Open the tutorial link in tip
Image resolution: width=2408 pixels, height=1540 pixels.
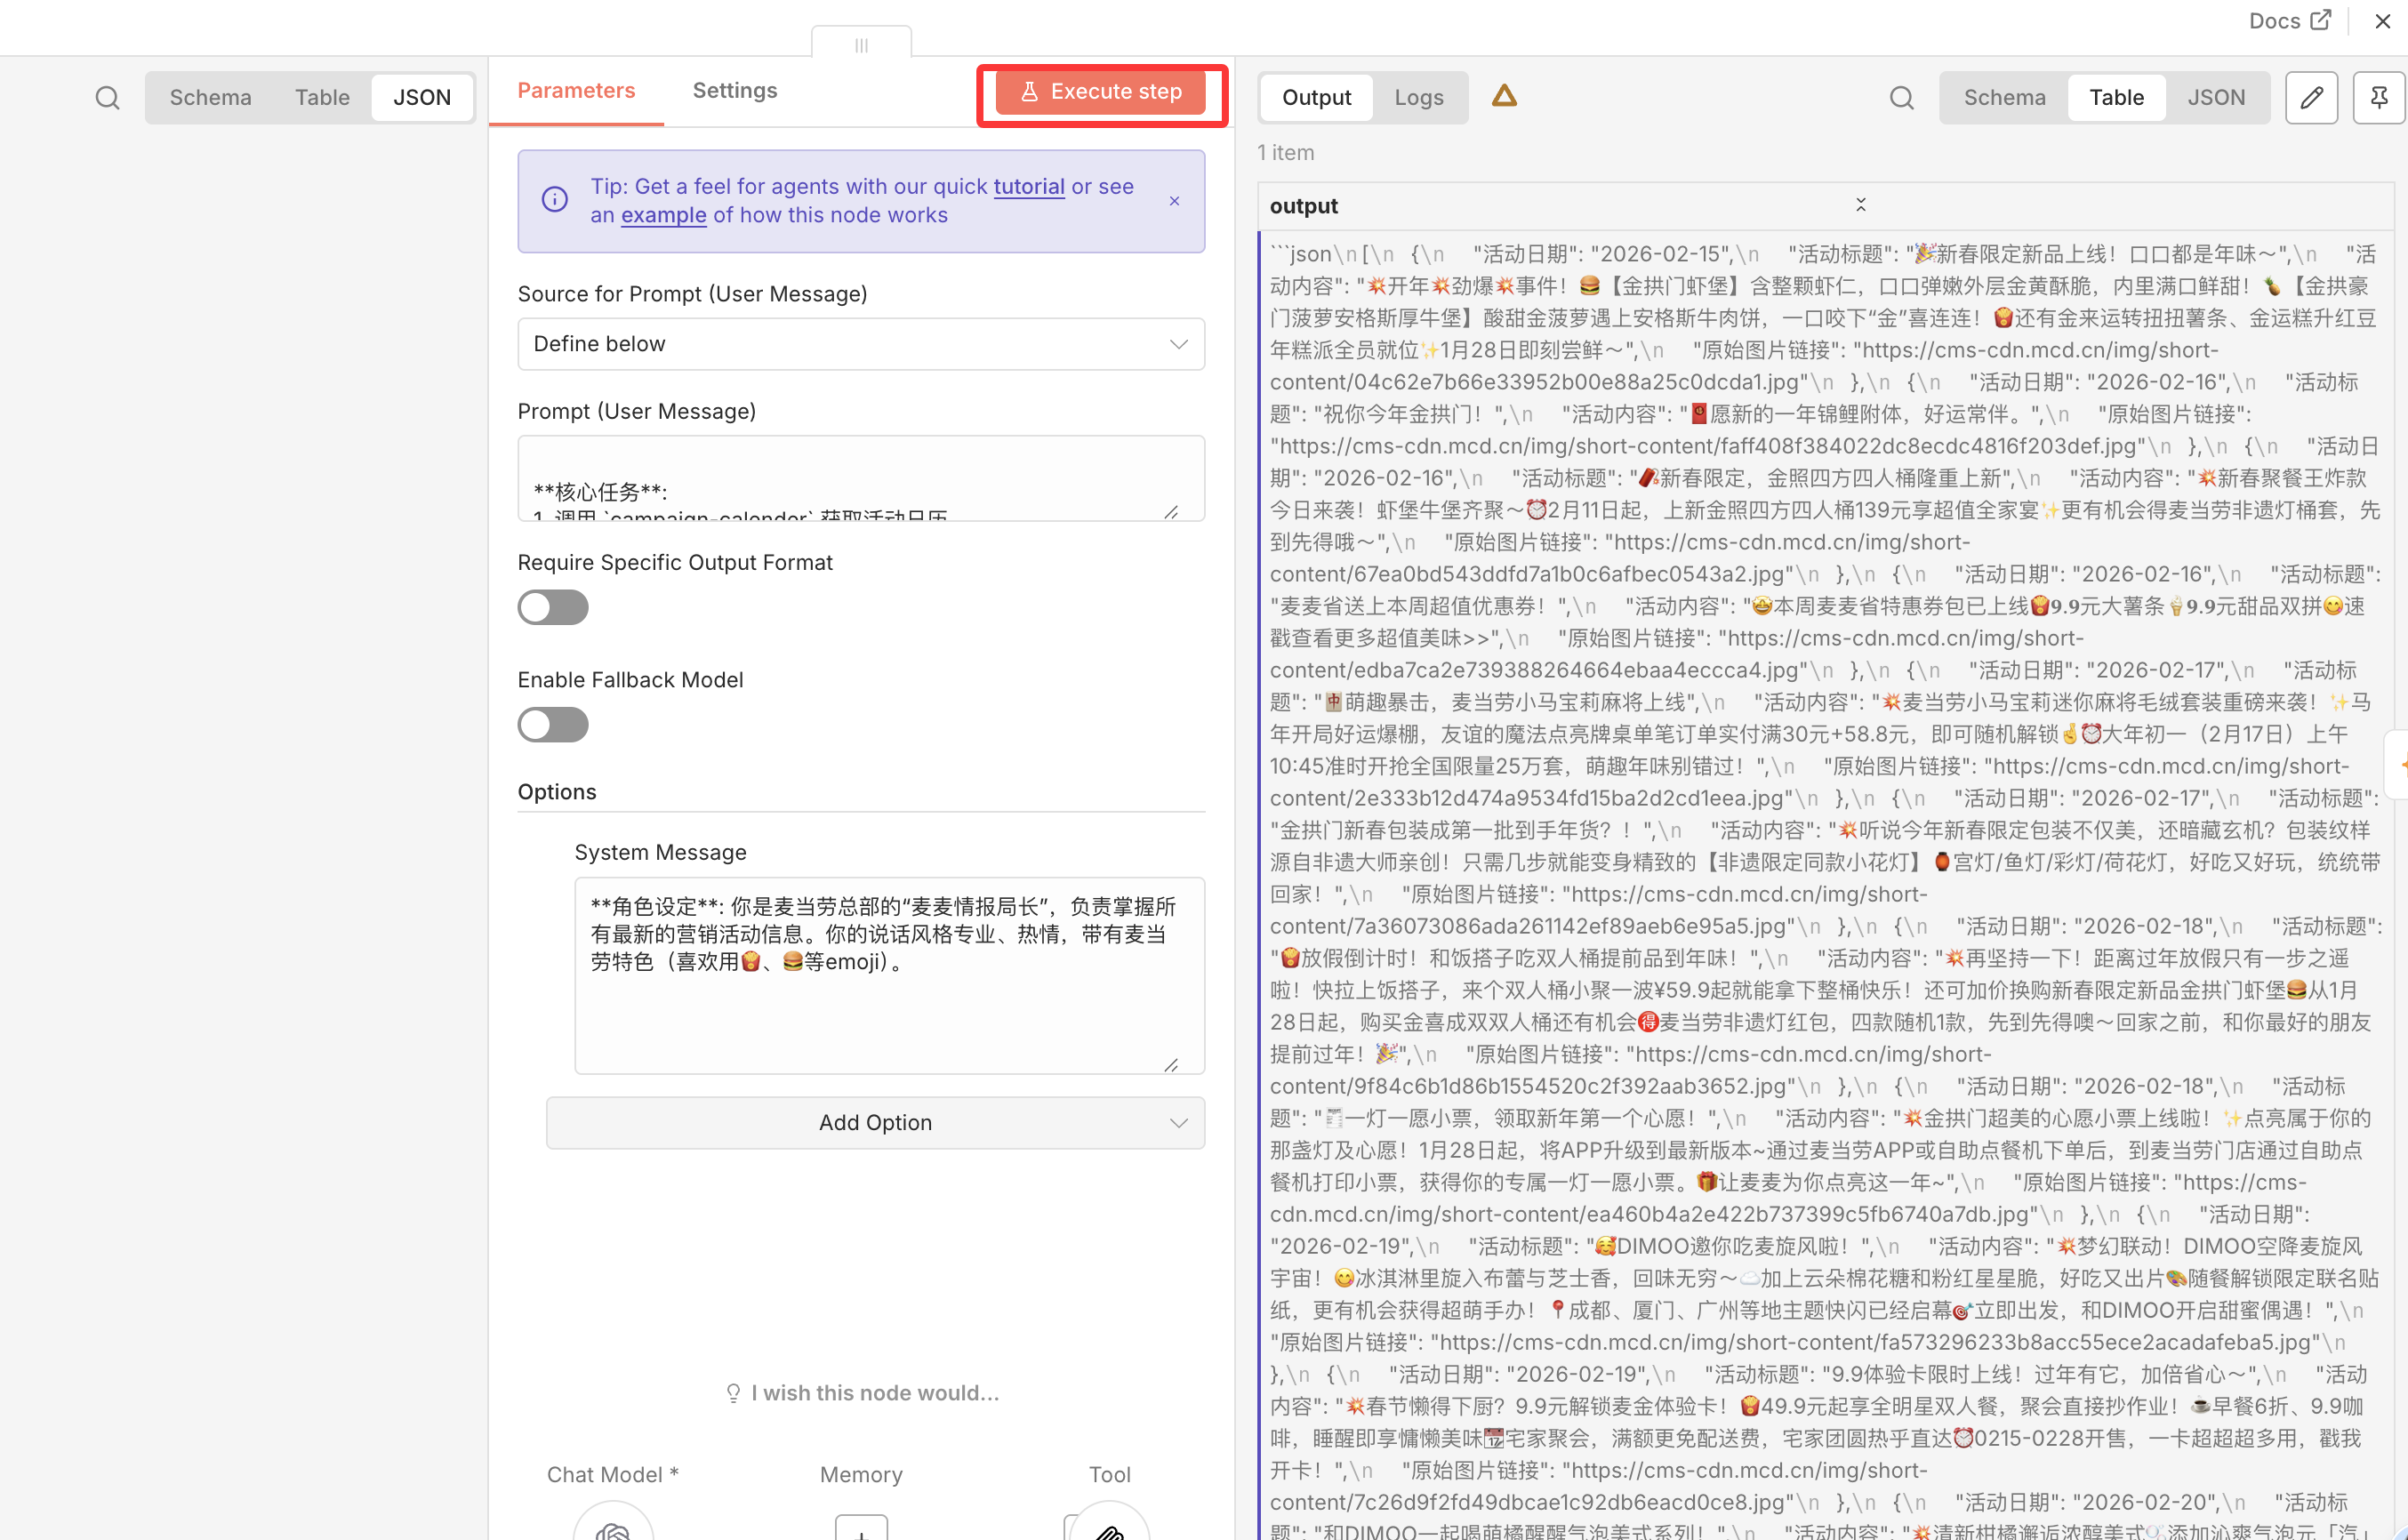tap(1028, 186)
